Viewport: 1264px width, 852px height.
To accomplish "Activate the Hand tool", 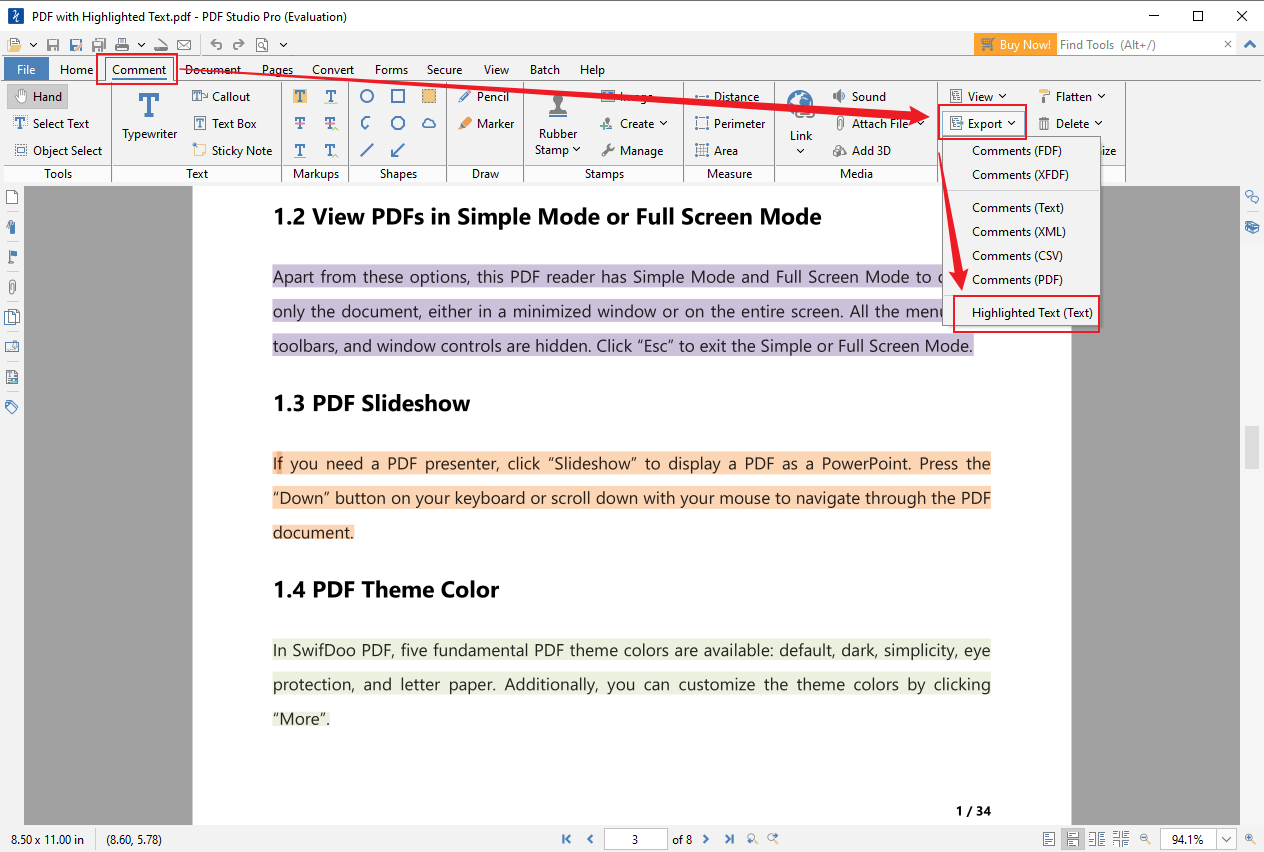I will pos(38,97).
